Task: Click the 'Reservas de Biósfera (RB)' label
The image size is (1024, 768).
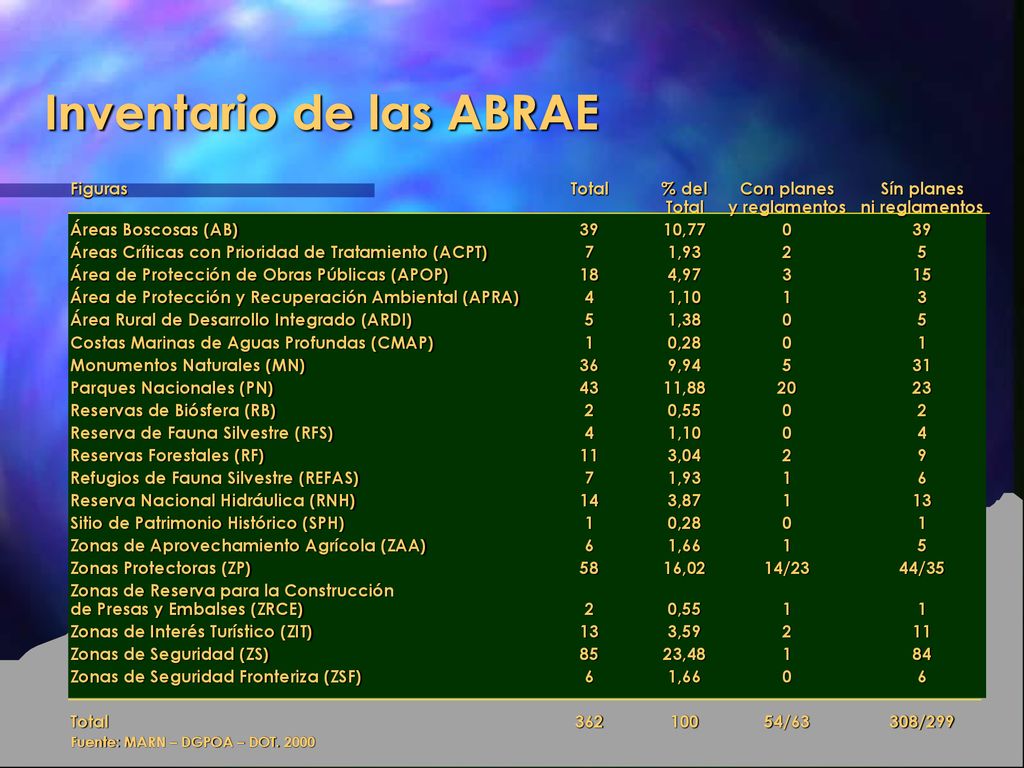Action: point(173,410)
